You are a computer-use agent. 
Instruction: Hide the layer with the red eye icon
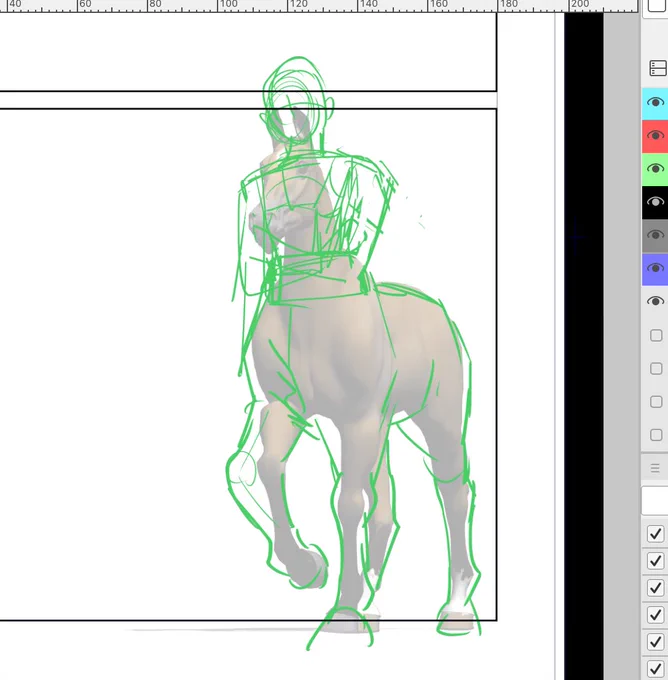click(x=655, y=136)
